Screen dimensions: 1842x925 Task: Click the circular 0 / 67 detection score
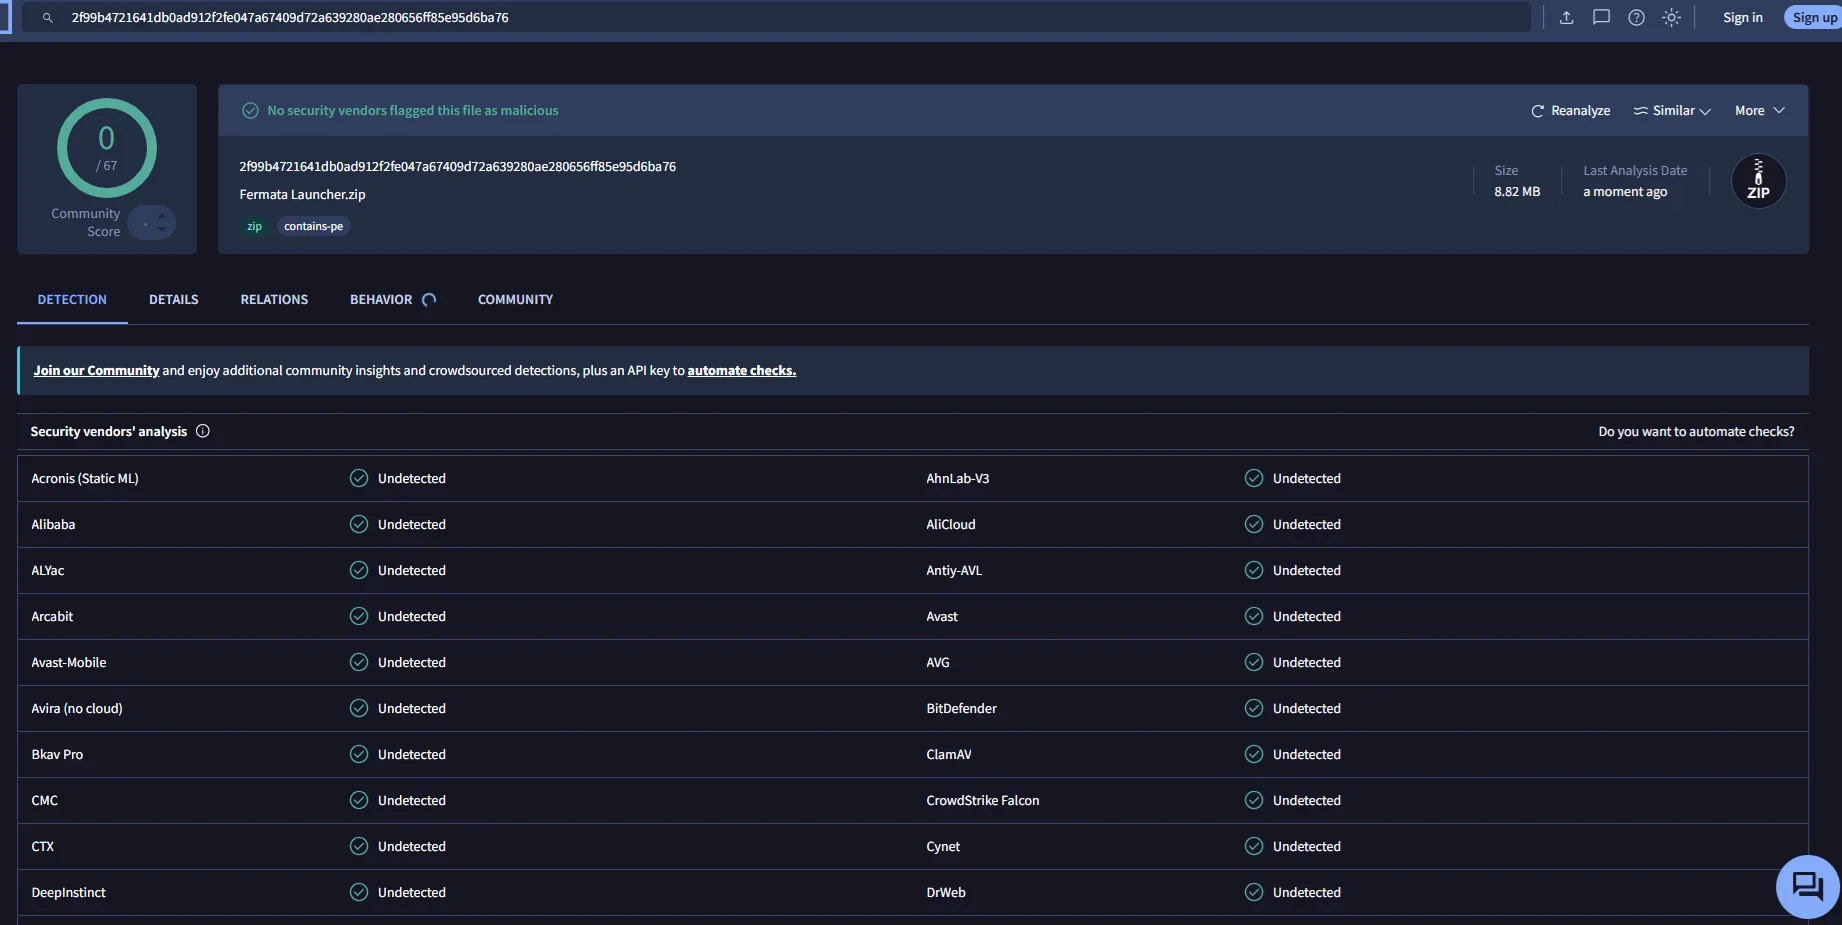(x=107, y=149)
